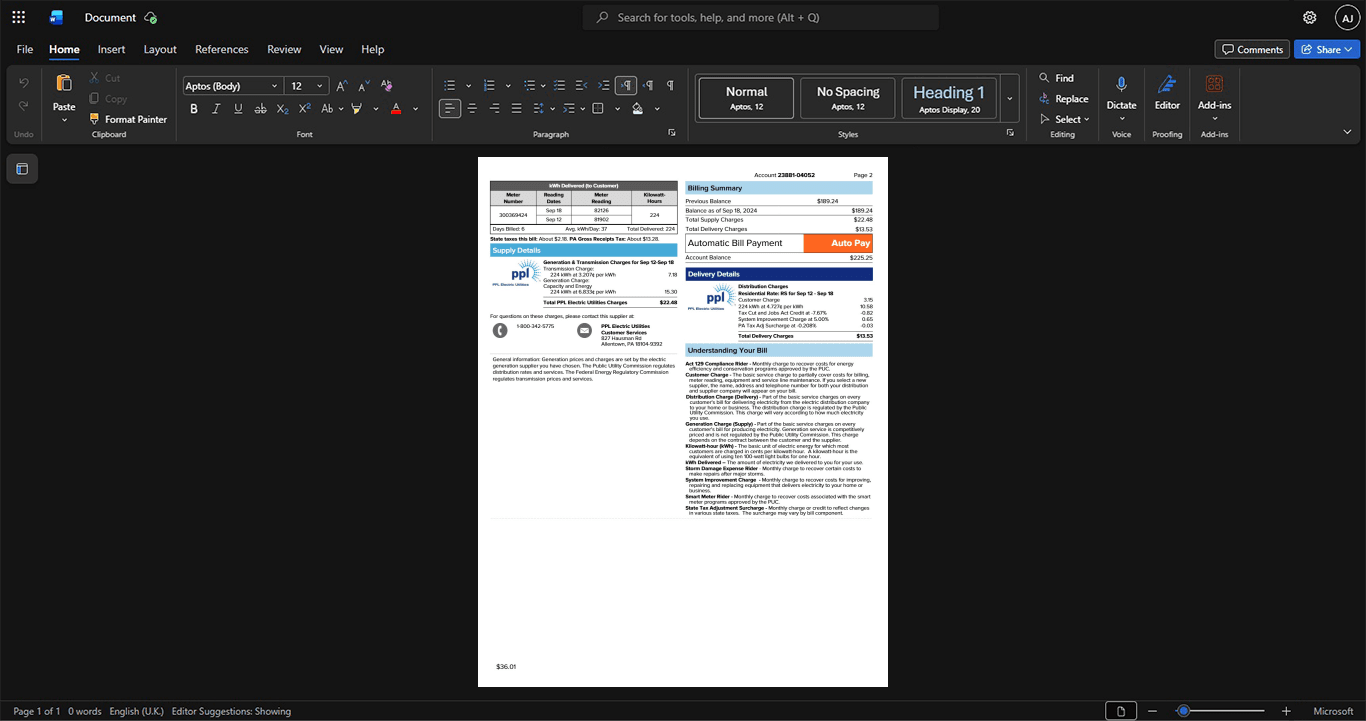1366x721 pixels.
Task: Click the Format Painter tool
Action: click(128, 119)
